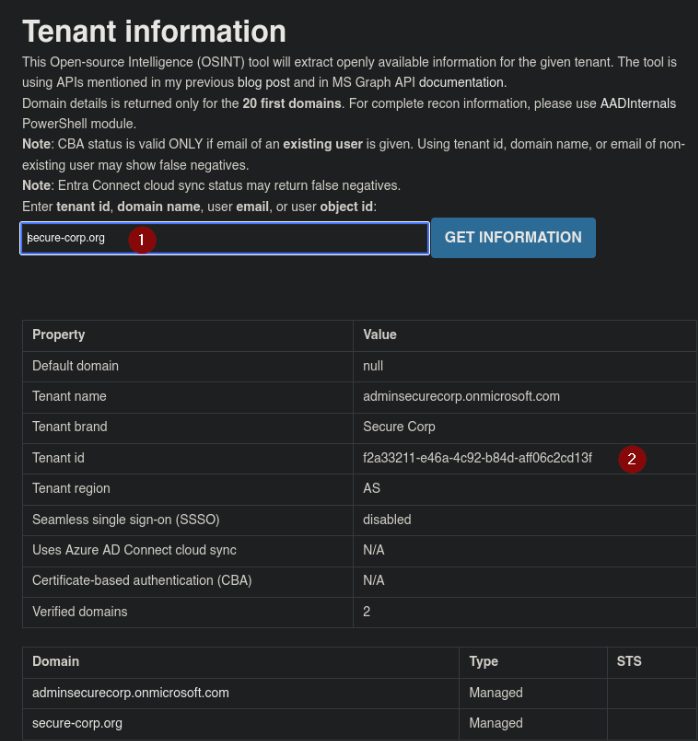Click the STS column header
This screenshot has width=698, height=741.
click(629, 661)
